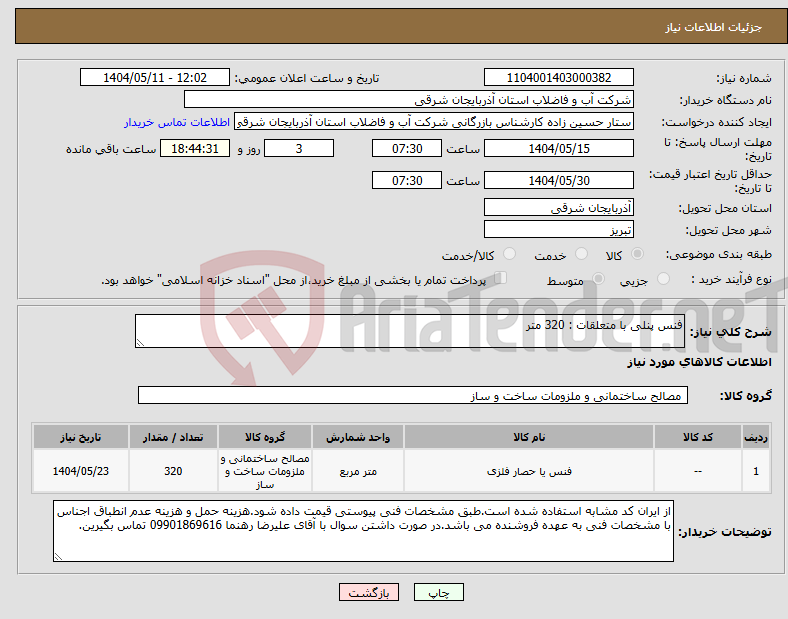Click the remaining time field 18:44:31
This screenshot has width=788, height=619.
coord(195,148)
